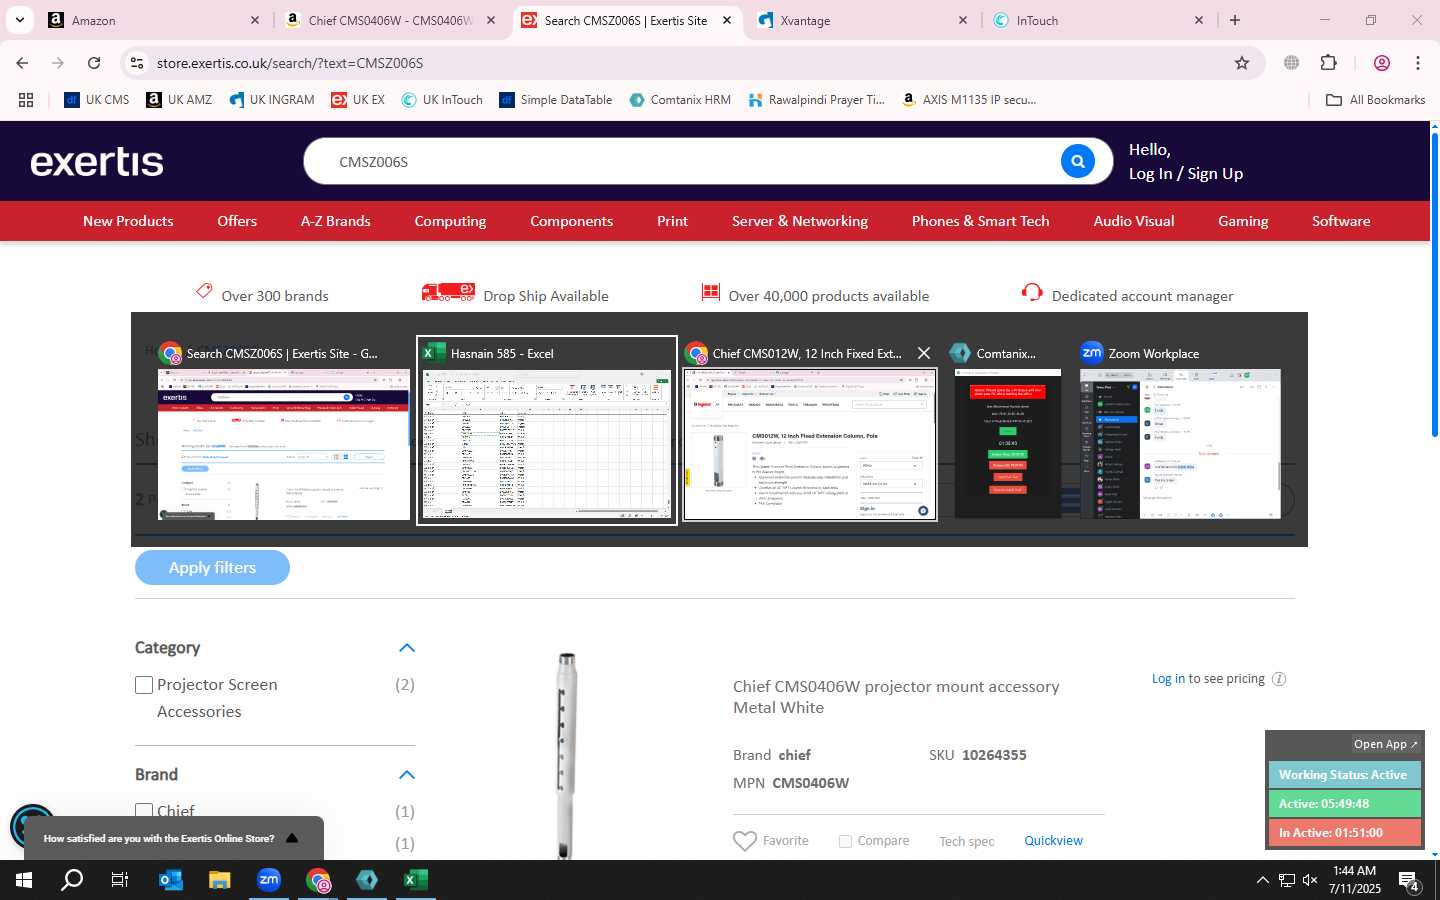
Task: Tick the Chief brand checkbox
Action: point(144,811)
